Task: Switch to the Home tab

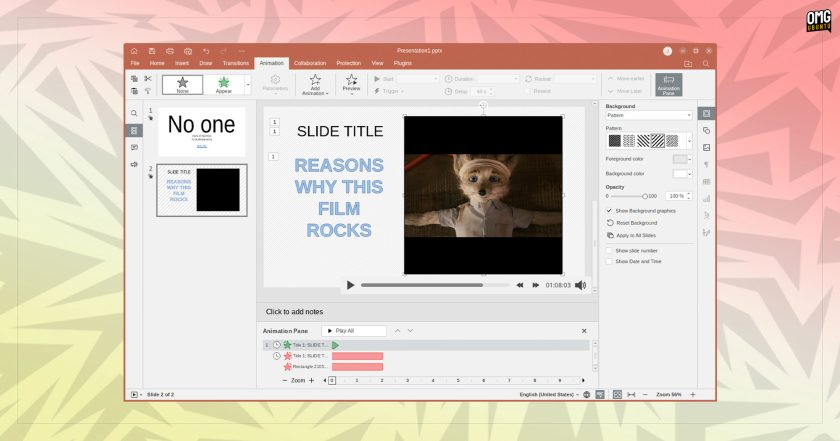Action: point(157,63)
